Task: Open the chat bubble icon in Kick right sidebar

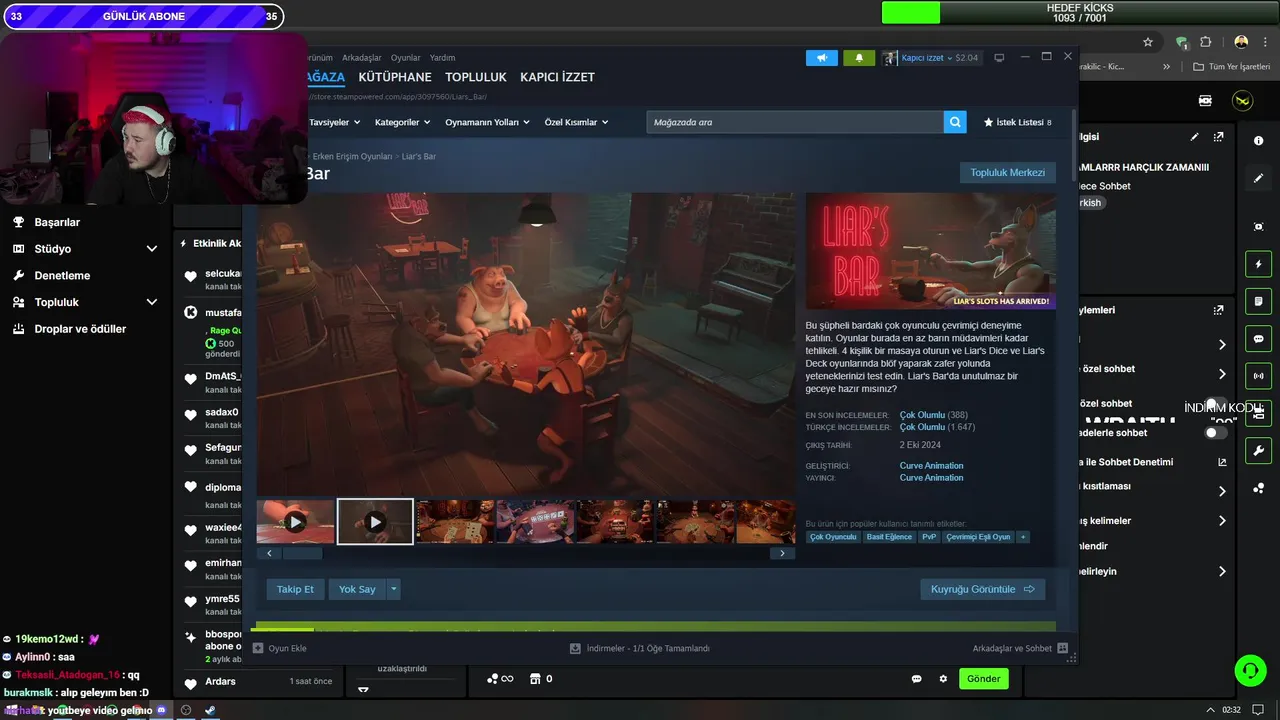Action: coord(1258,338)
